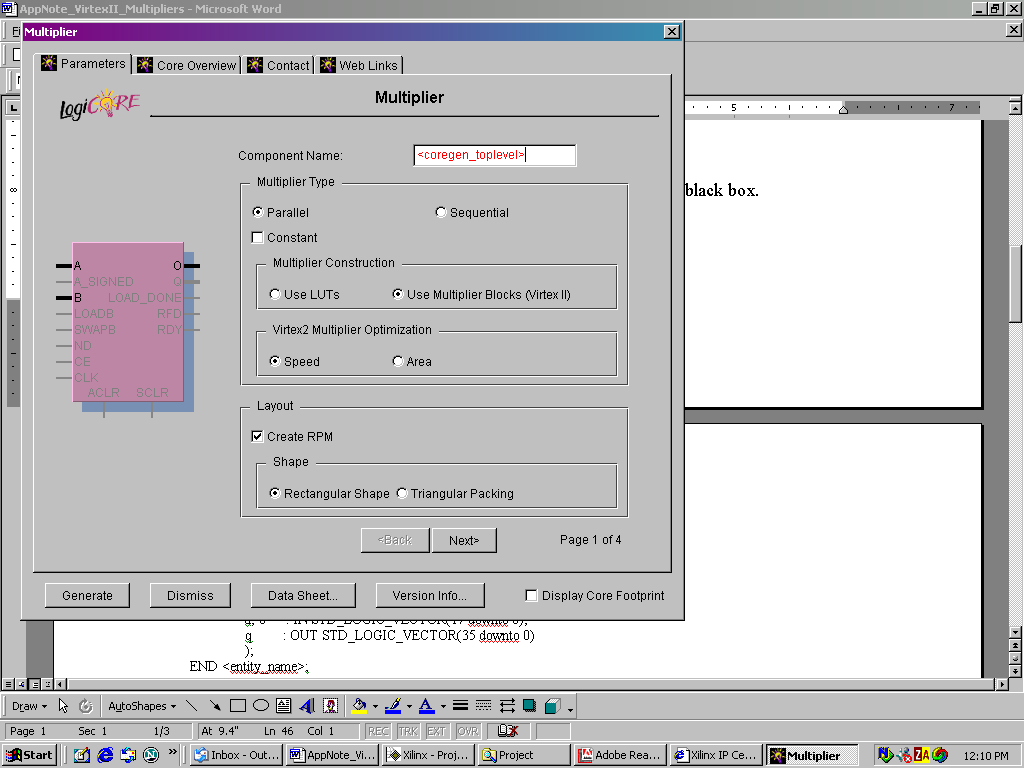Switch to the Core Overview tab
The height and width of the screenshot is (768, 1024).
(x=188, y=66)
